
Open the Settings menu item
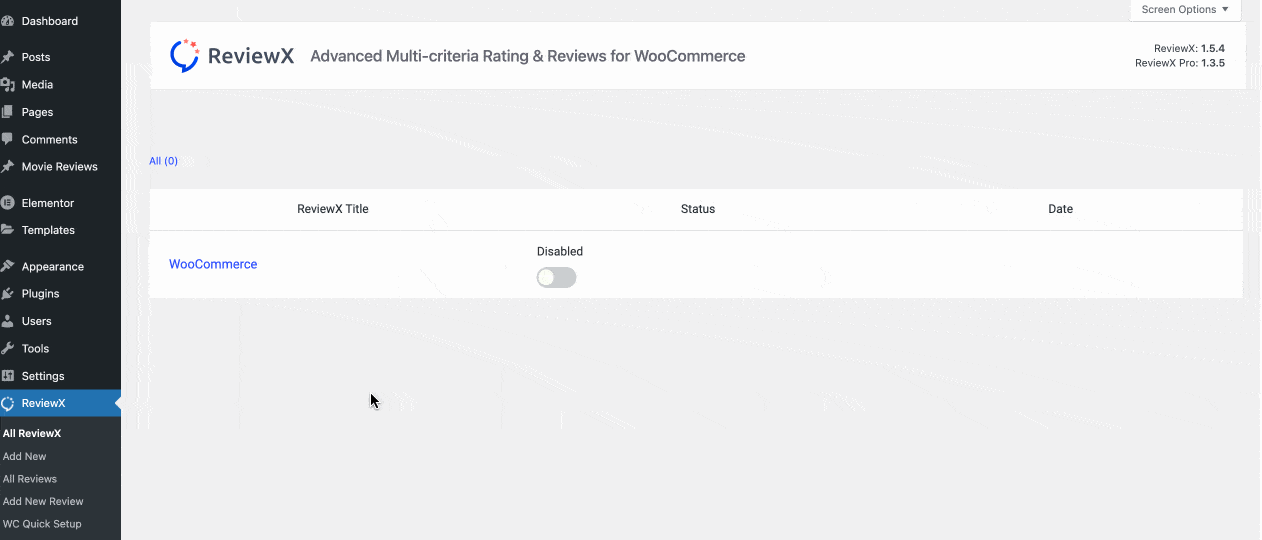[43, 376]
